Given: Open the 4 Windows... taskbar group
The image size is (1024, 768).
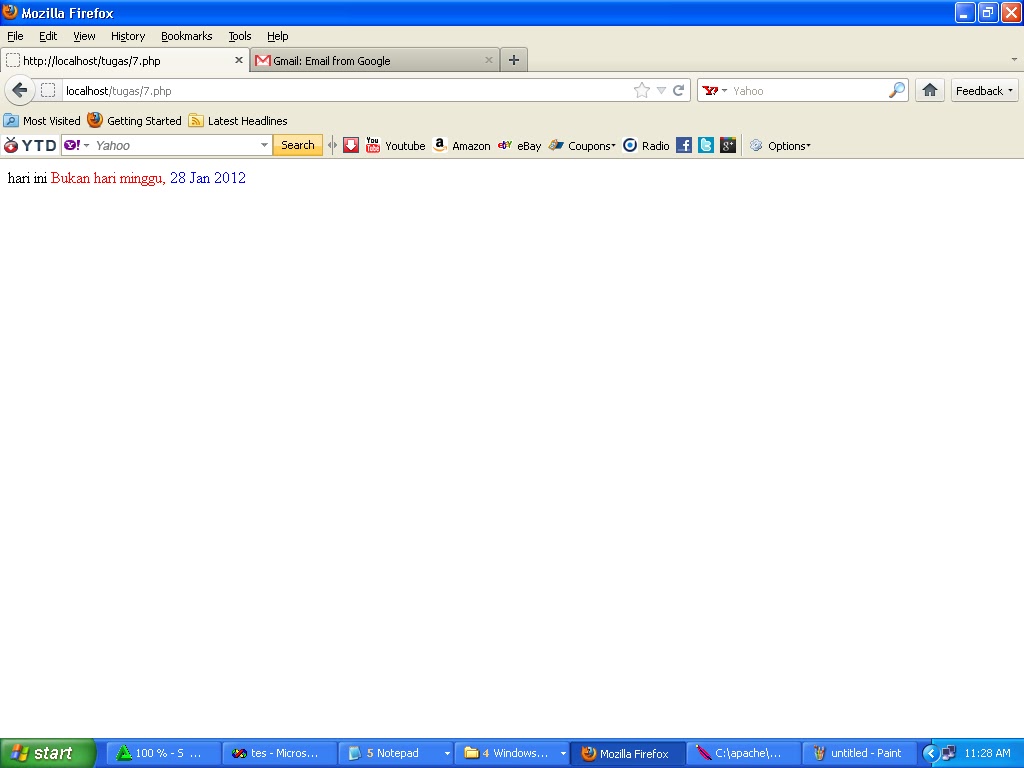Looking at the screenshot, I should [x=512, y=754].
